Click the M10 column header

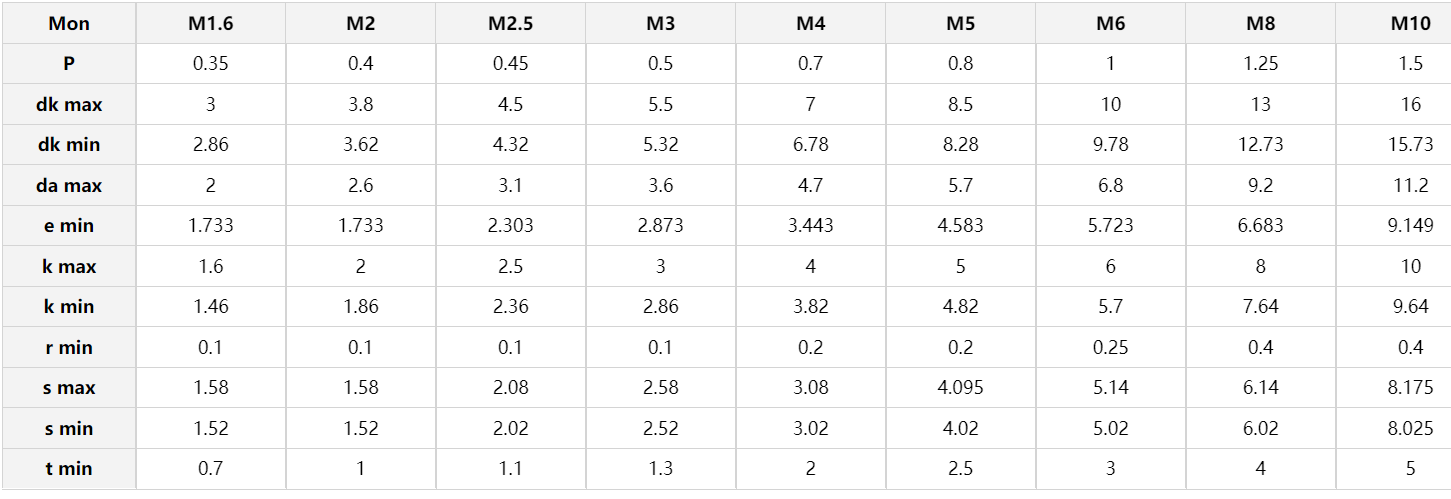tap(1410, 23)
